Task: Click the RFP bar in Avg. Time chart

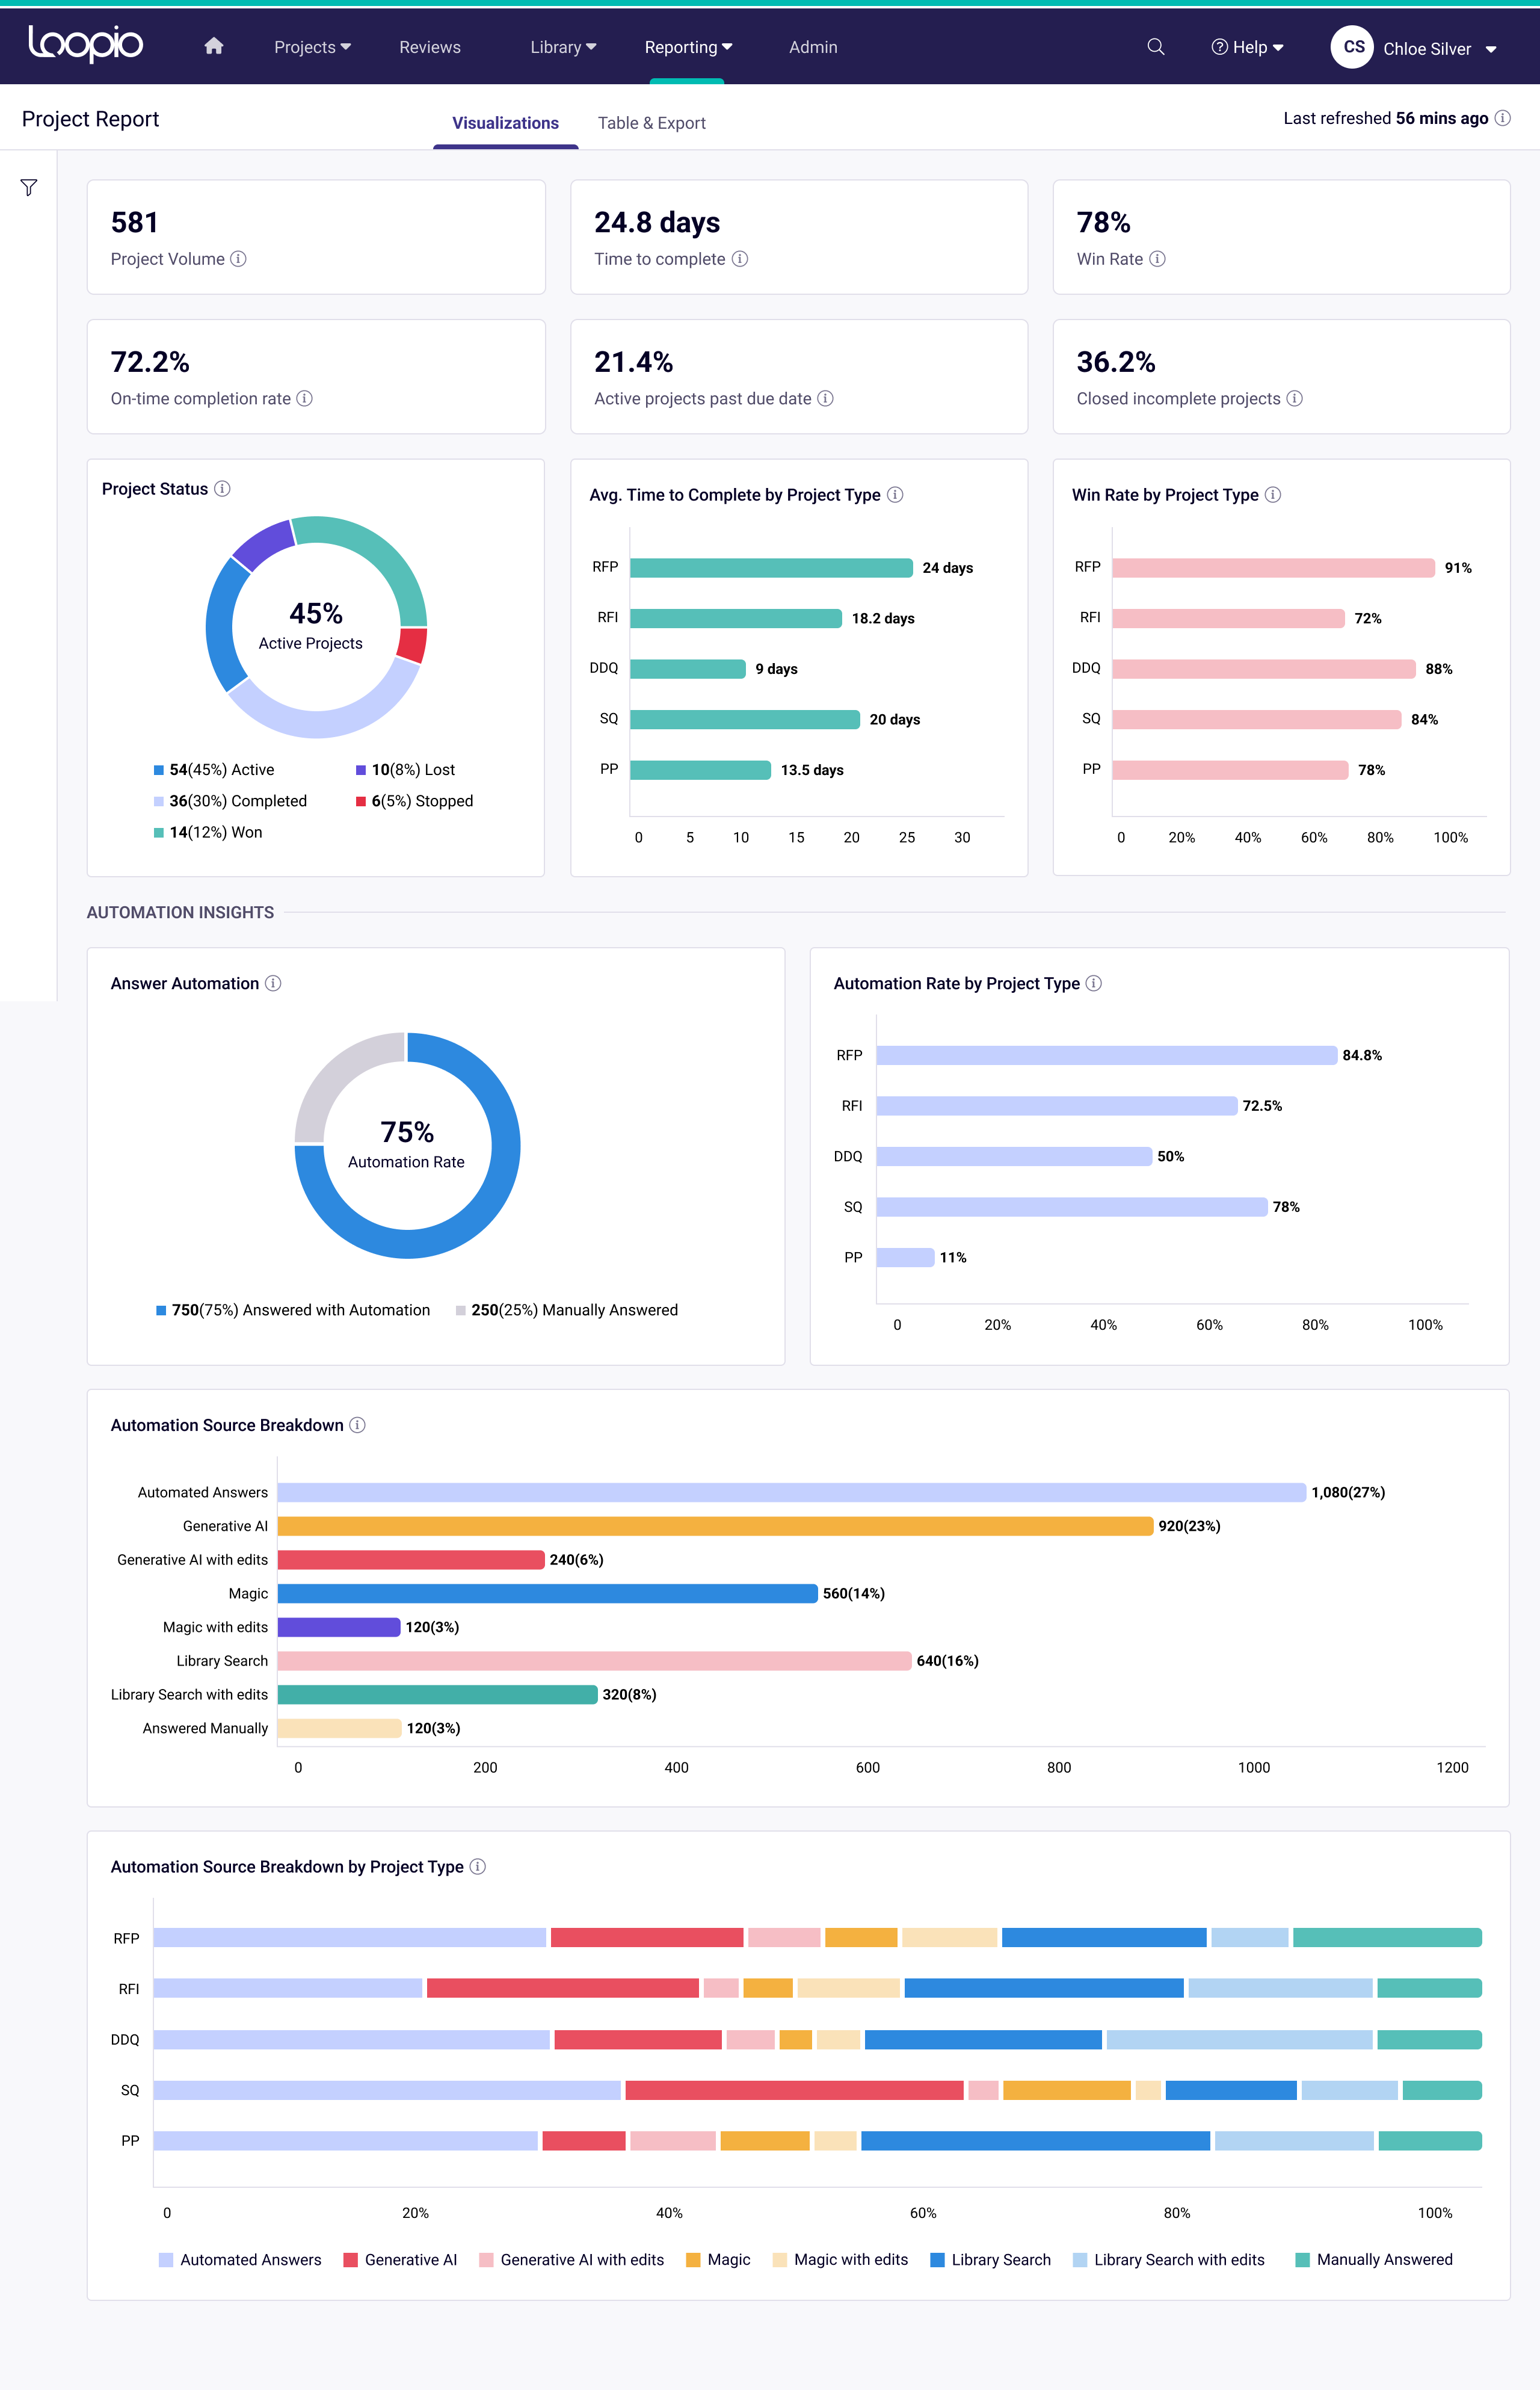Action: coord(771,567)
